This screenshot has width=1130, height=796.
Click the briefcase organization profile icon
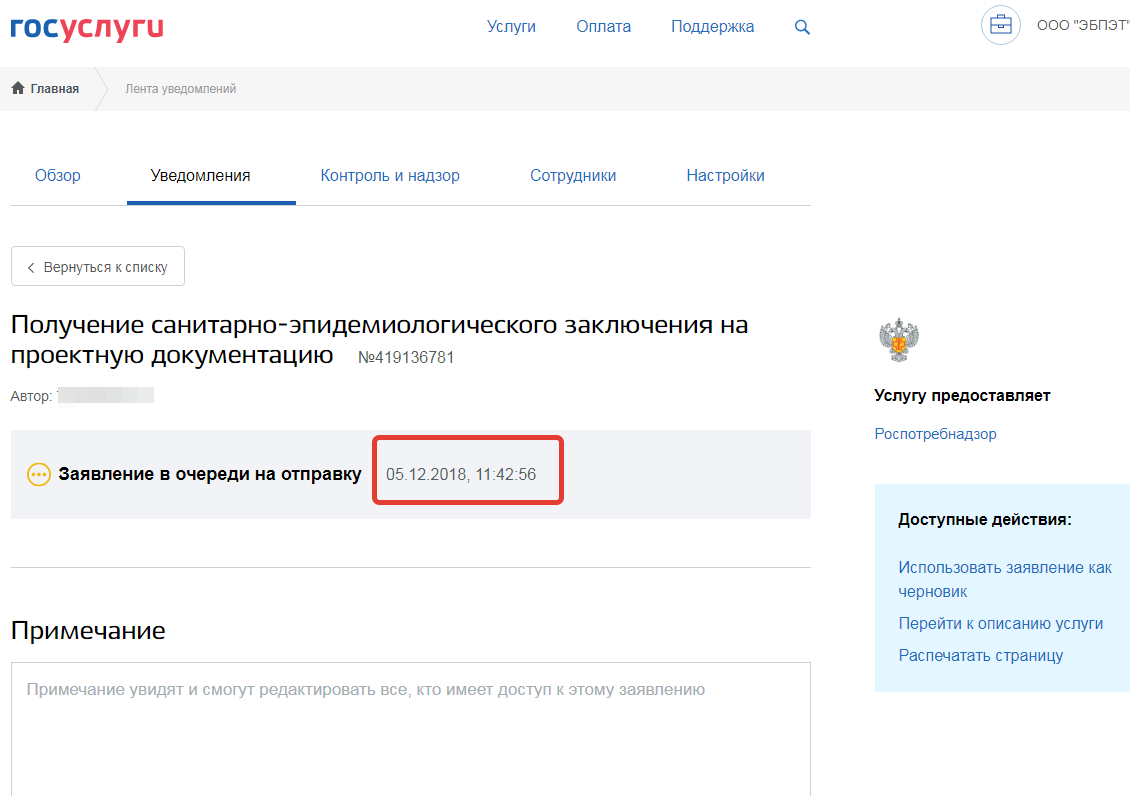1000,26
